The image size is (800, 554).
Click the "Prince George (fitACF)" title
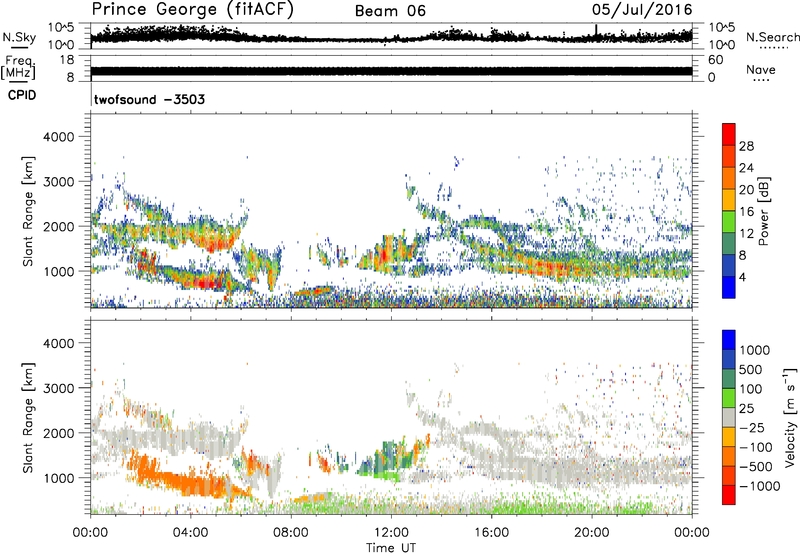192,10
